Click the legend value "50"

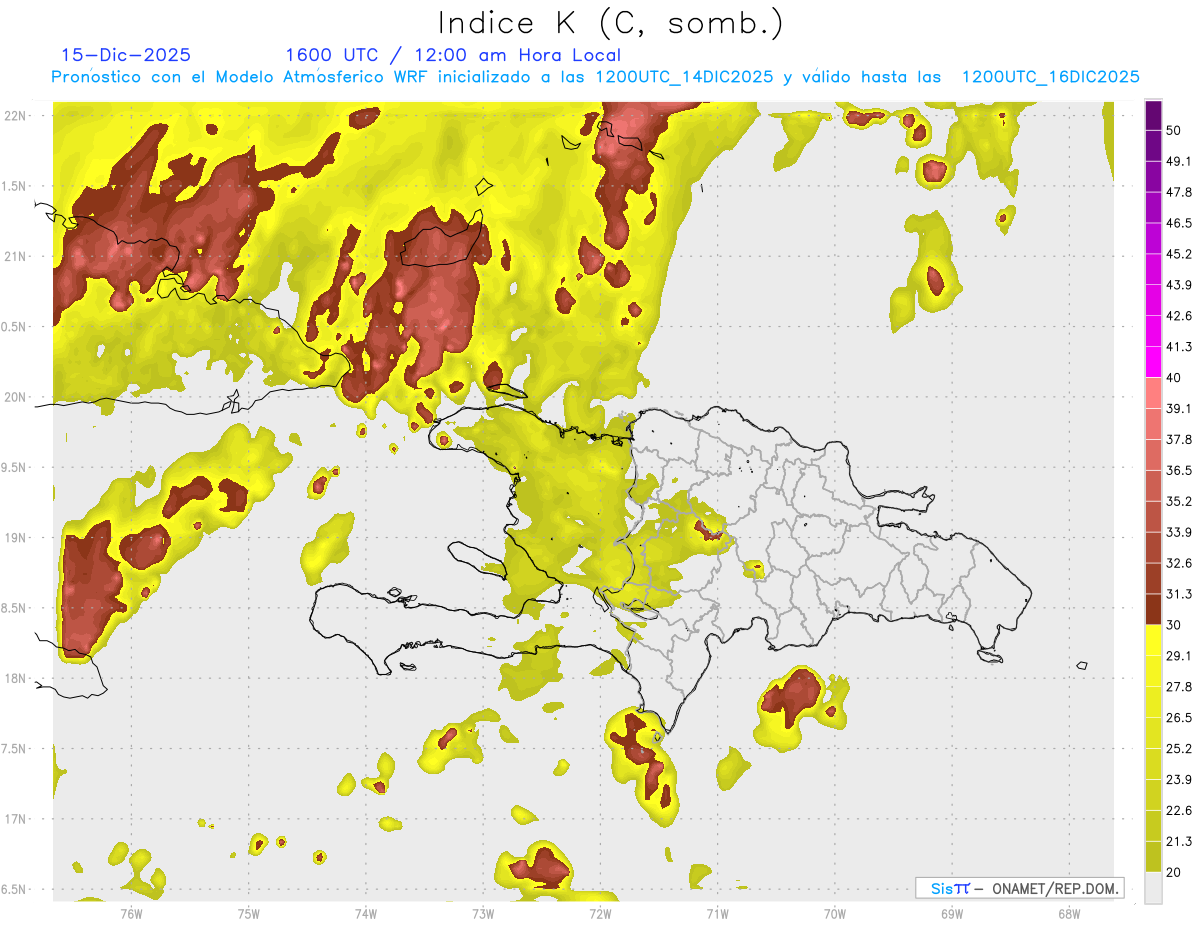tap(1174, 130)
